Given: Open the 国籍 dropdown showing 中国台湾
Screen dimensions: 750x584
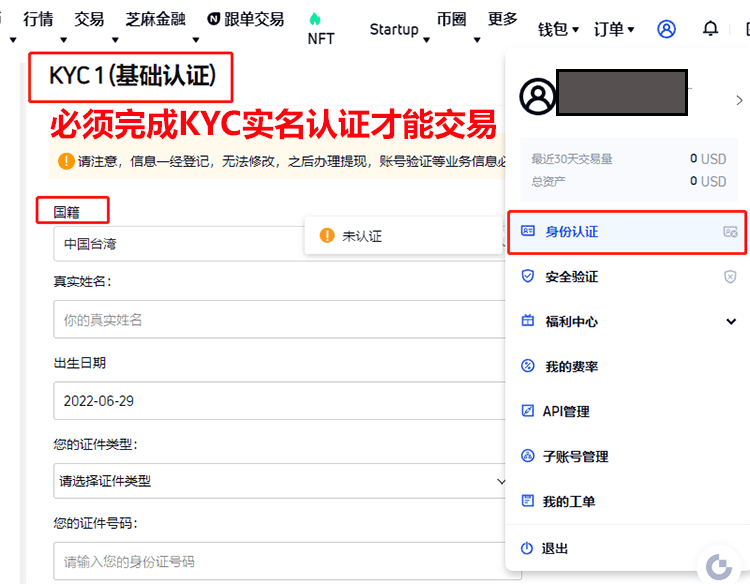Looking at the screenshot, I should [x=180, y=243].
